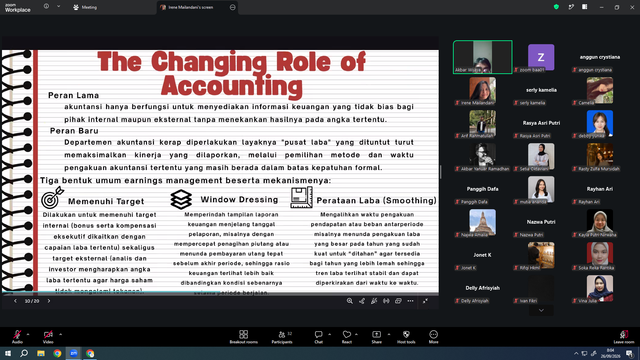
Task: Go to the next shared slide
Action: [49, 301]
